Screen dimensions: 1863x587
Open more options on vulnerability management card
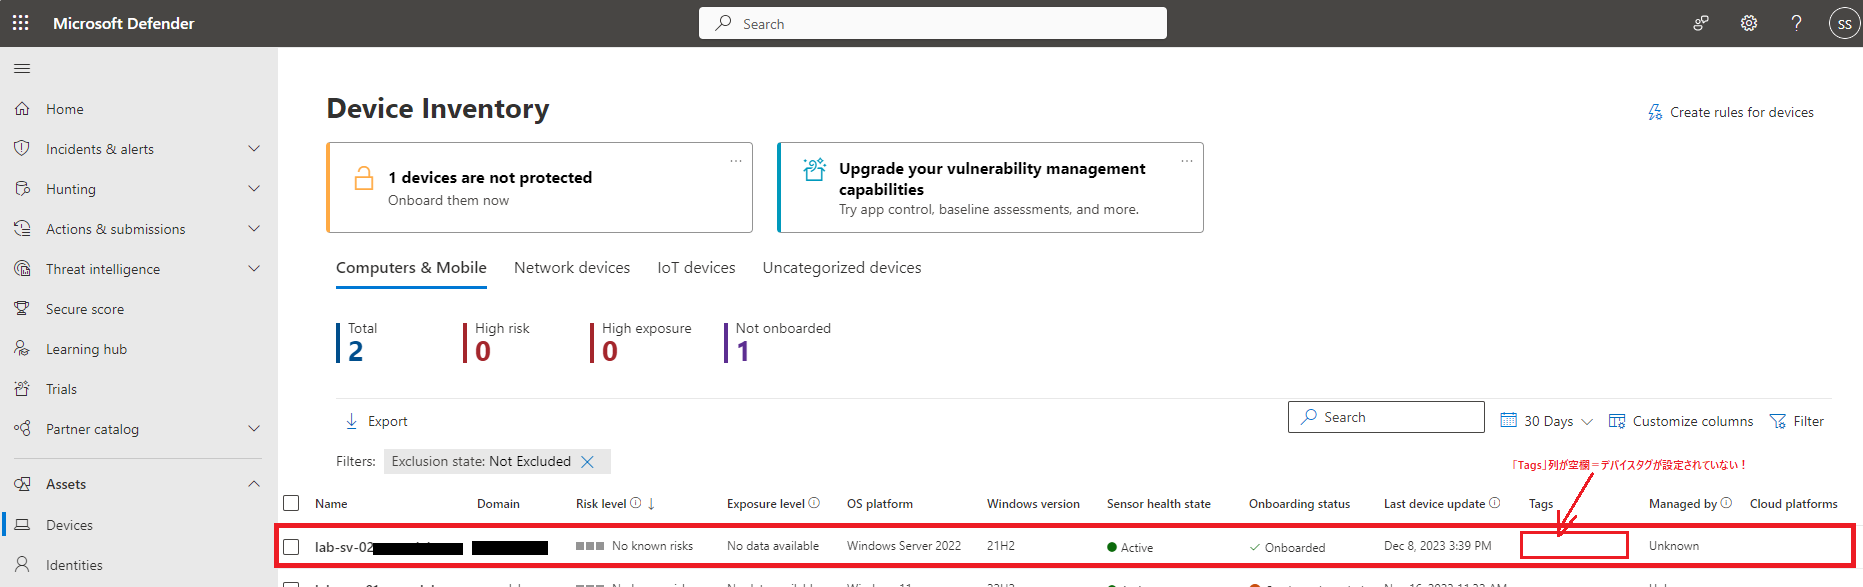tap(1187, 160)
